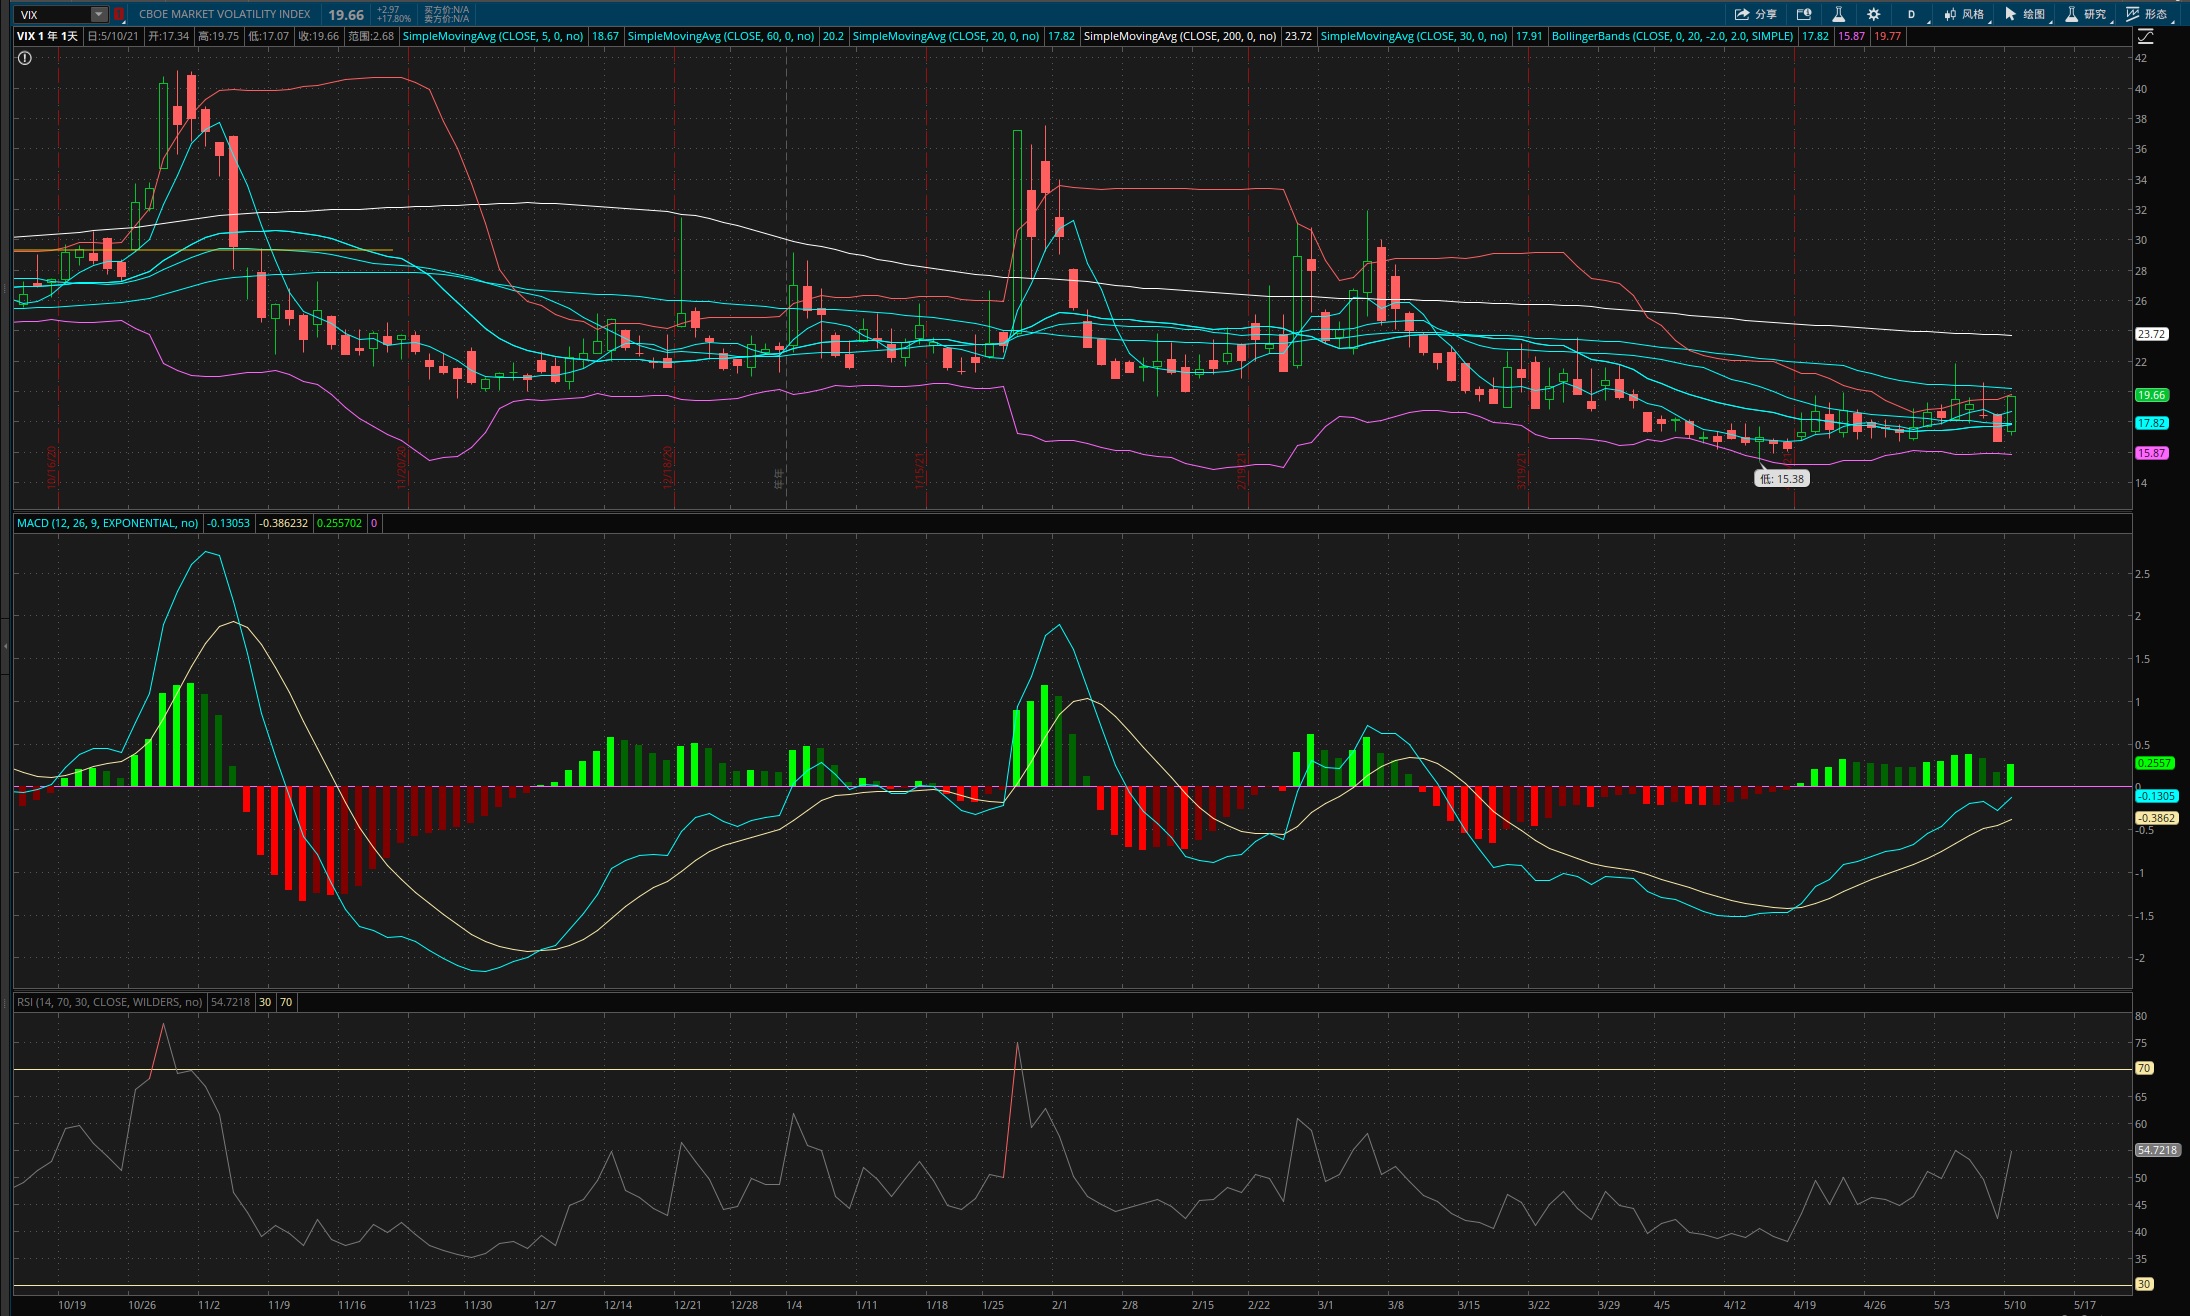Click the red symbol link indicator
This screenshot has height=1316, width=2190.
[119, 14]
